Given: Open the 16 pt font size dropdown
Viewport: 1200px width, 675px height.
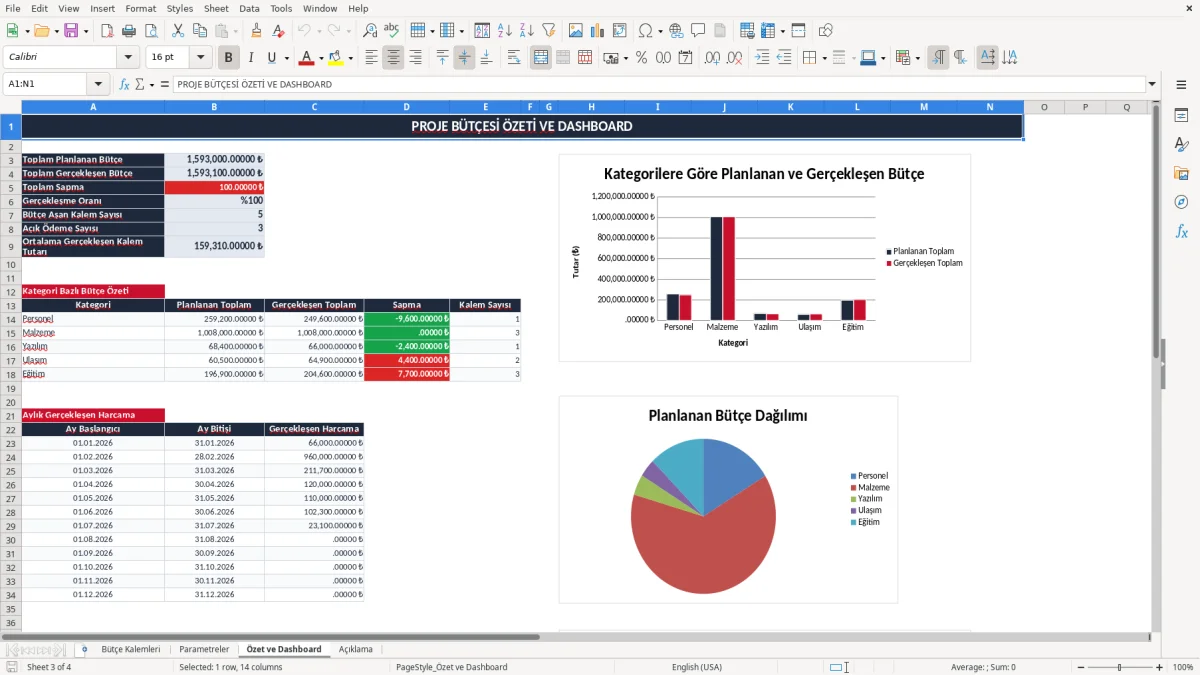Looking at the screenshot, I should [x=200, y=58].
